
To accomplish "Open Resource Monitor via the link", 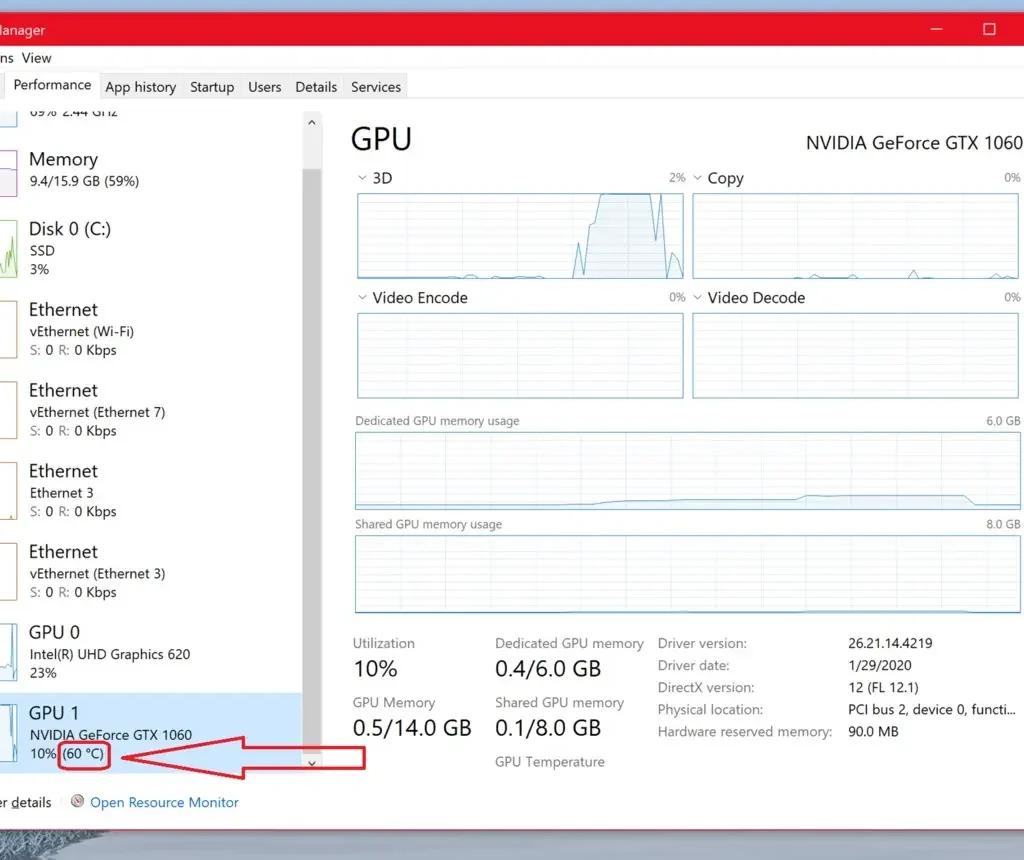I will (x=164, y=802).
